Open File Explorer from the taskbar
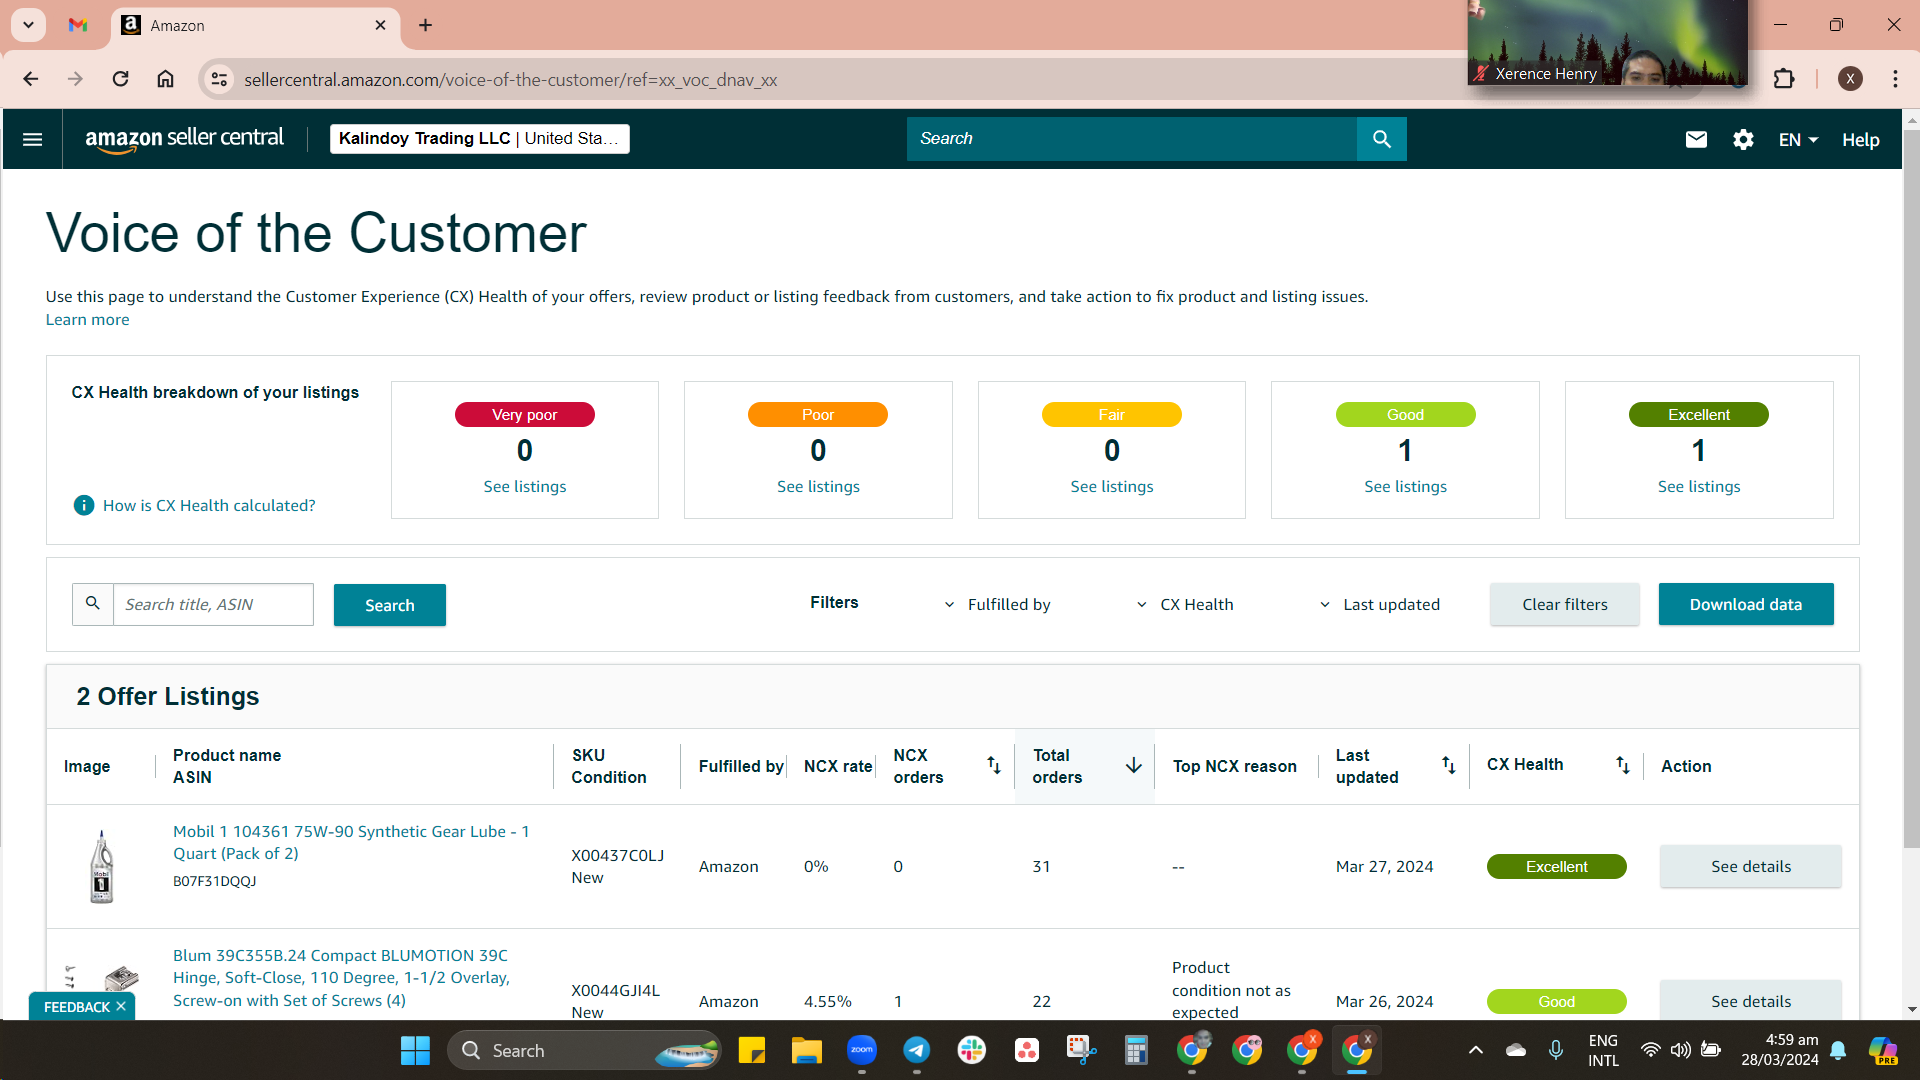Image resolution: width=1920 pixels, height=1080 pixels. [807, 1051]
